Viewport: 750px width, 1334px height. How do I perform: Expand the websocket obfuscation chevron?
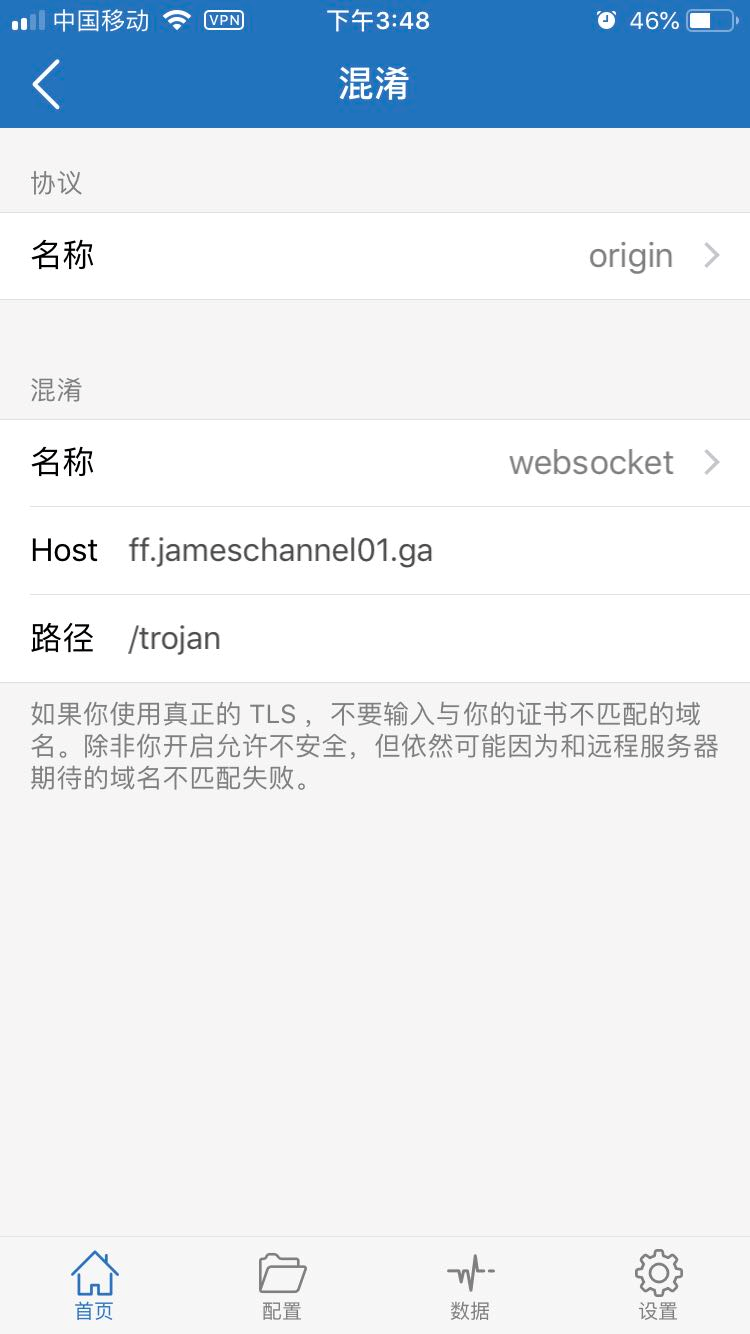click(712, 462)
